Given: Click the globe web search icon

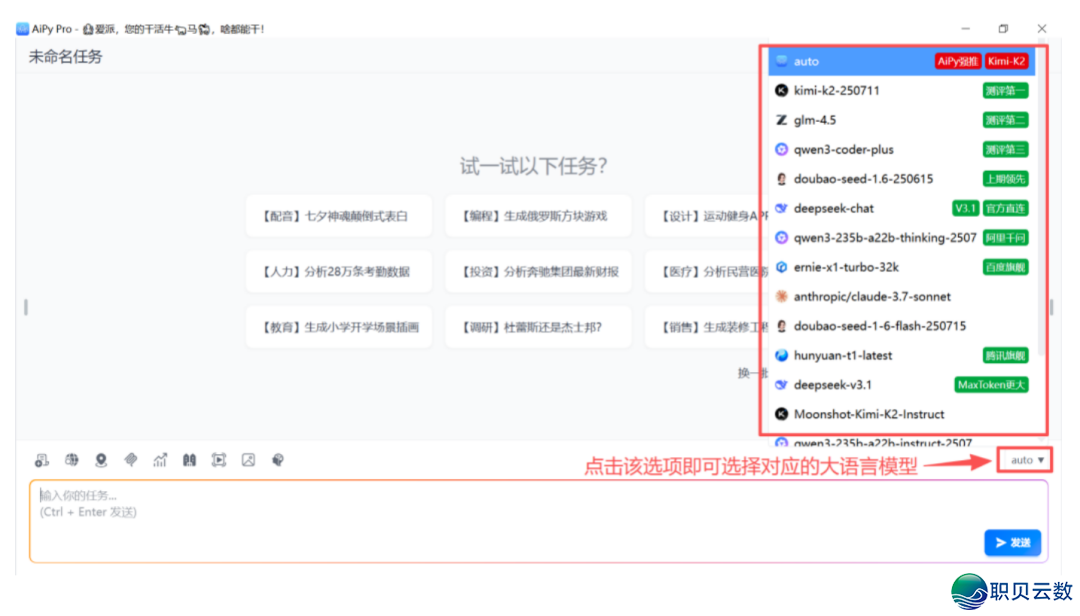Looking at the screenshot, I should [x=72, y=460].
